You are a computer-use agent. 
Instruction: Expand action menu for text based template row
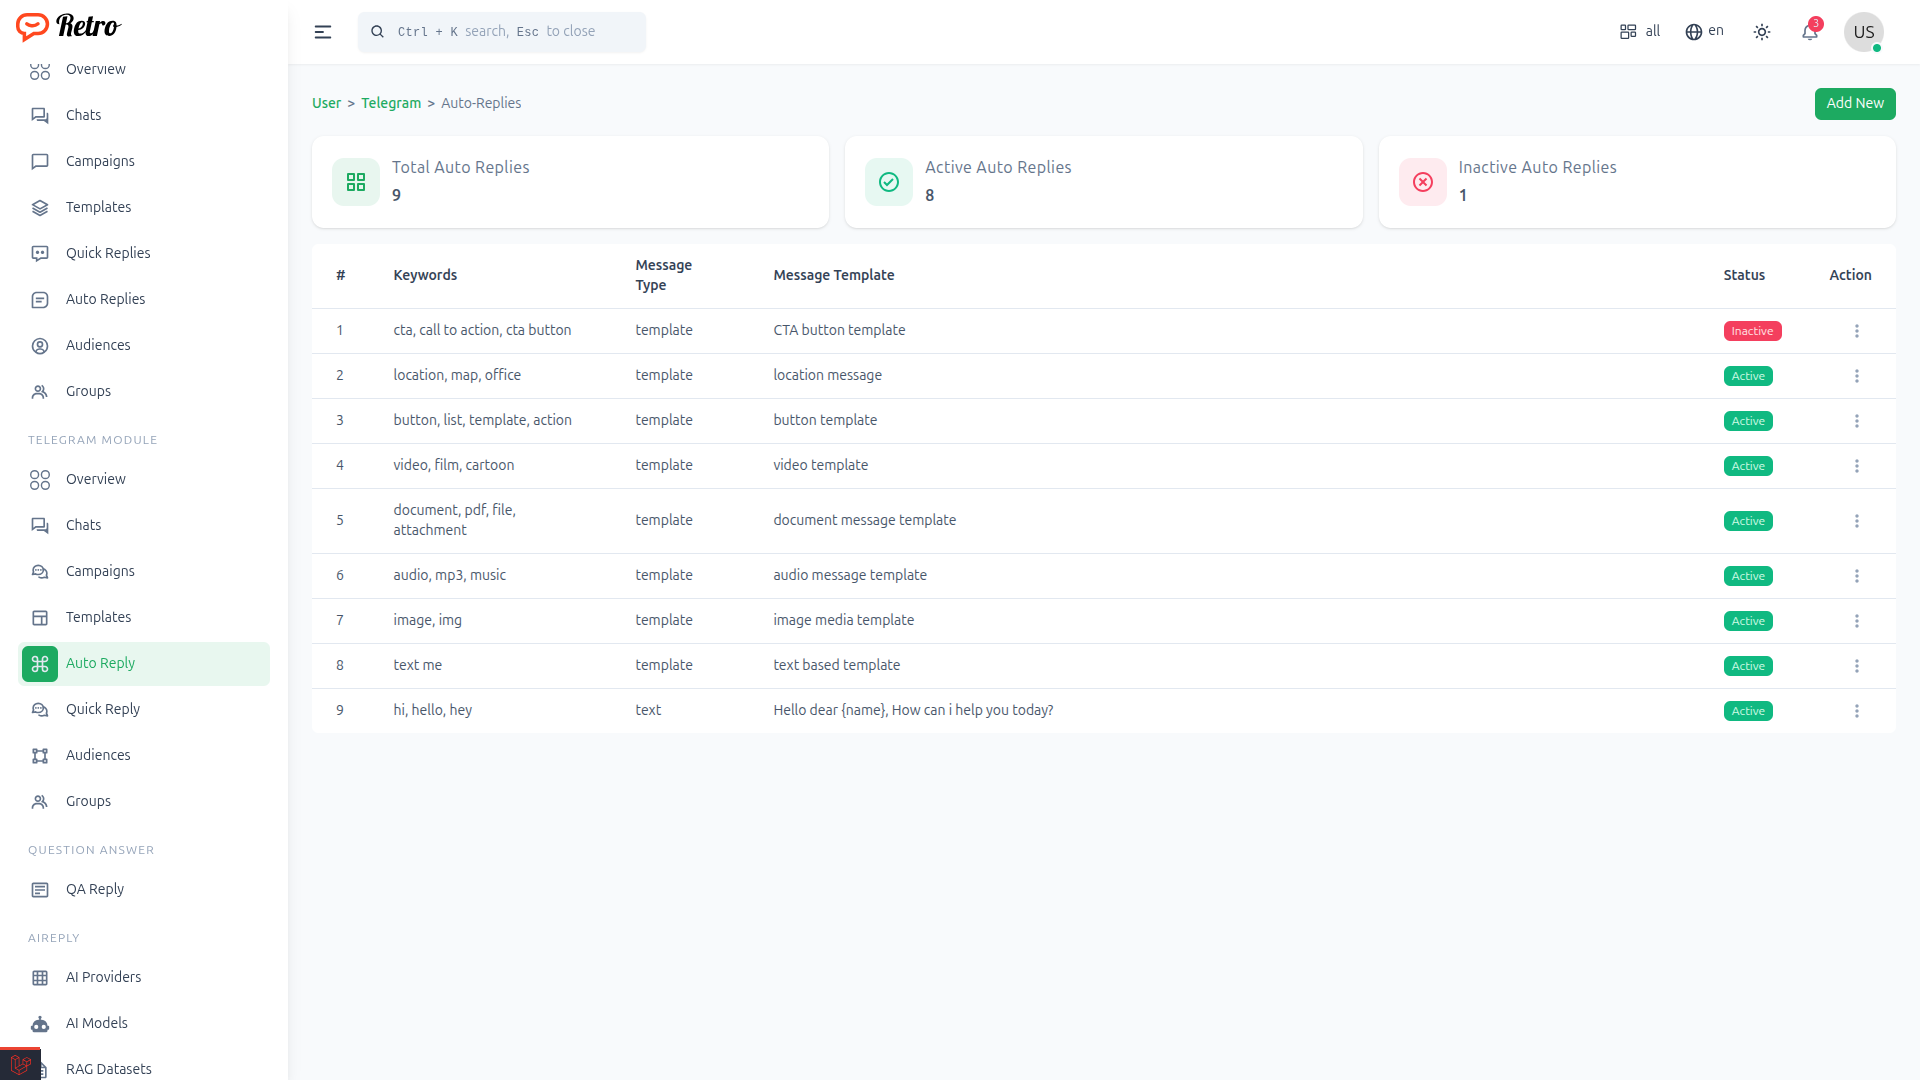click(x=1857, y=666)
